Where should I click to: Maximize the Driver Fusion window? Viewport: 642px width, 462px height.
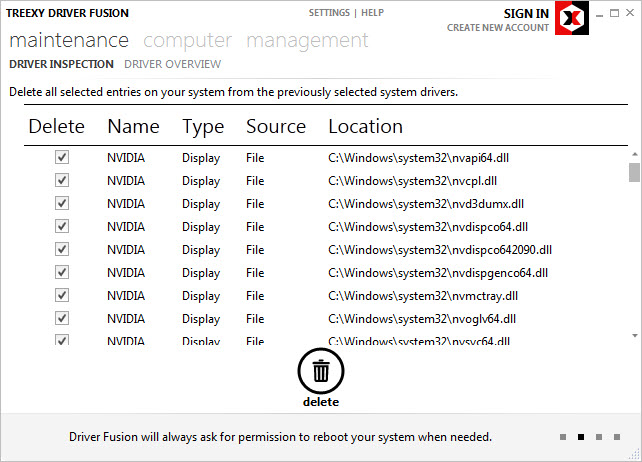[x=615, y=13]
